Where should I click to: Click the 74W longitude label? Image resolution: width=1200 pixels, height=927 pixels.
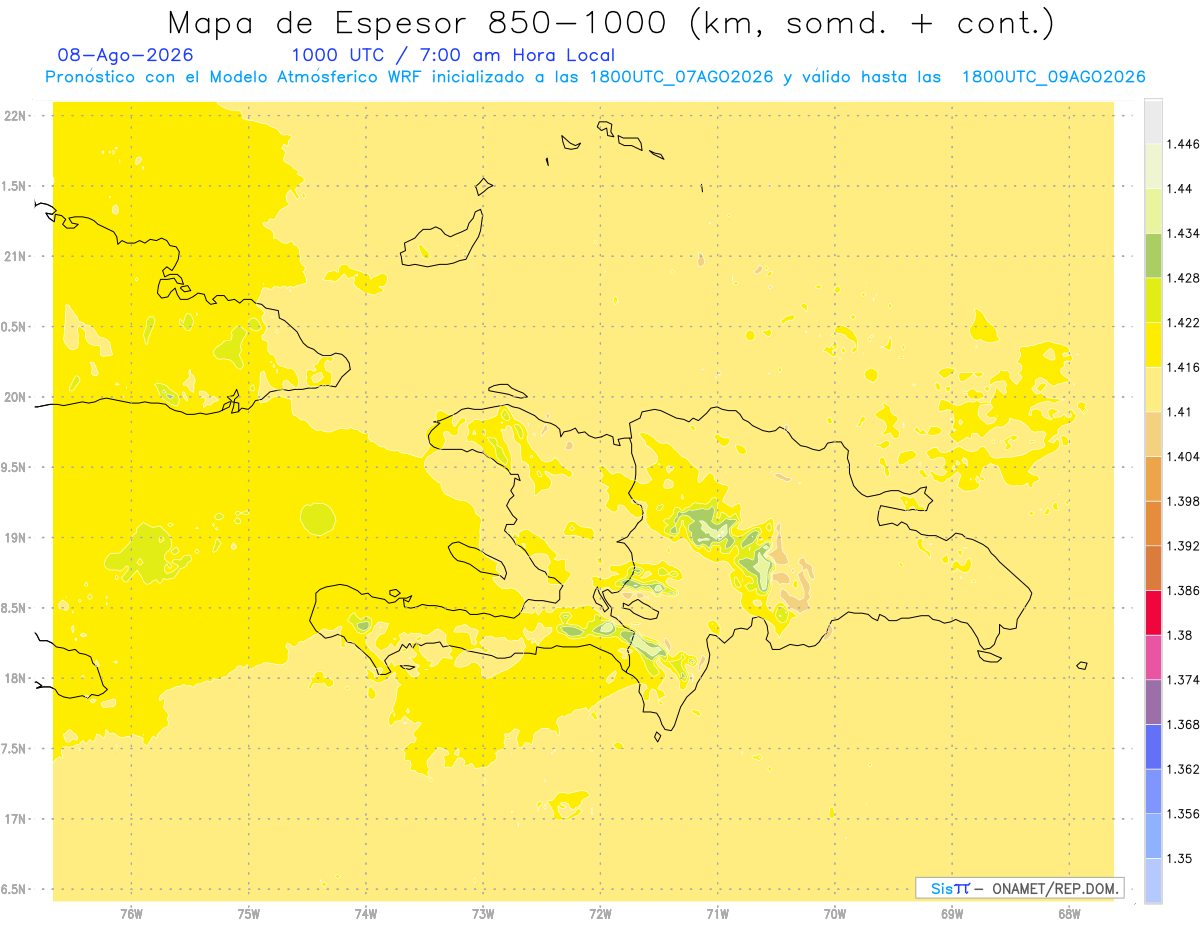[366, 913]
